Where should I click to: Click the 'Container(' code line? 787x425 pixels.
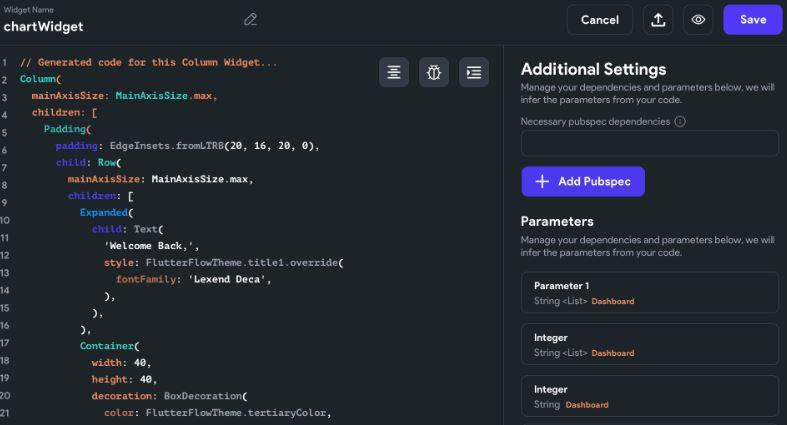click(109, 346)
